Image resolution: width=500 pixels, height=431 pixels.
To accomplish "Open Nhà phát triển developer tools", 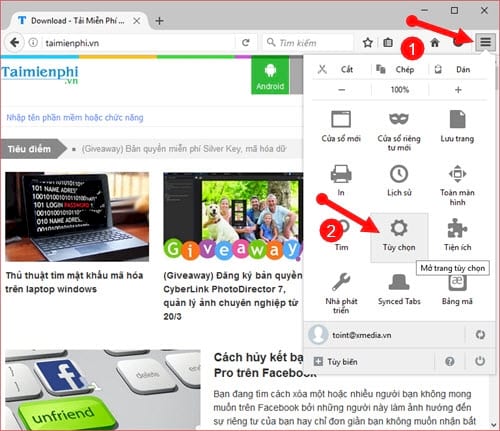I will coord(341,293).
